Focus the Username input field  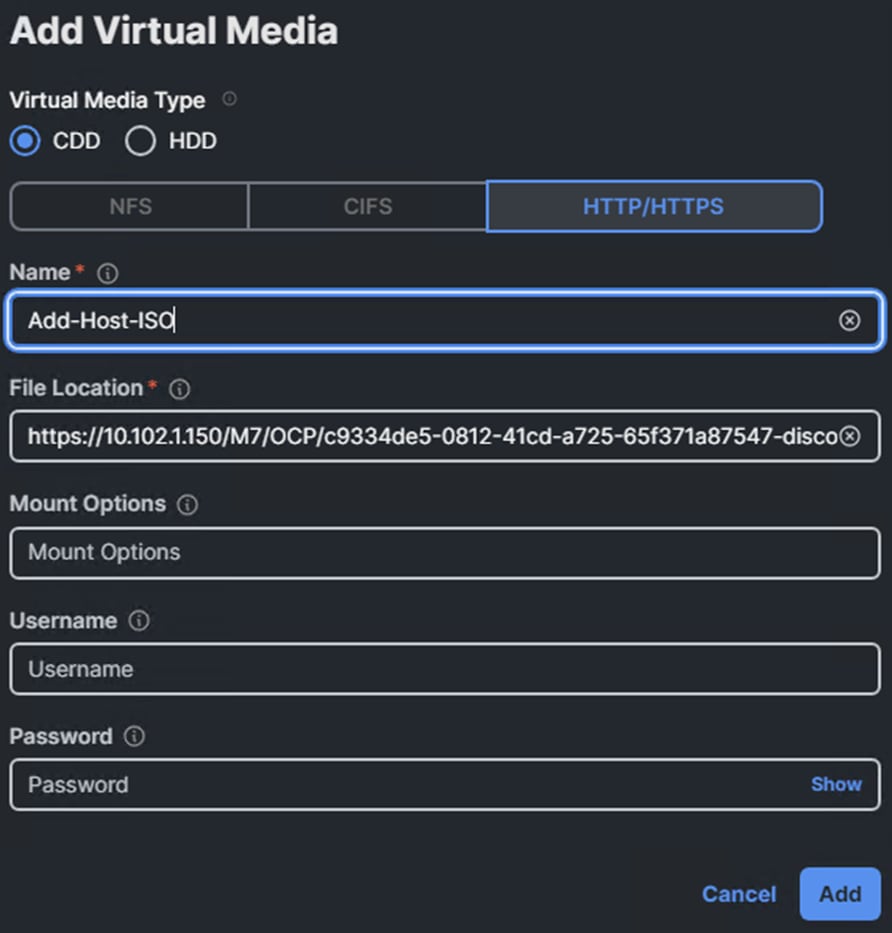click(445, 669)
